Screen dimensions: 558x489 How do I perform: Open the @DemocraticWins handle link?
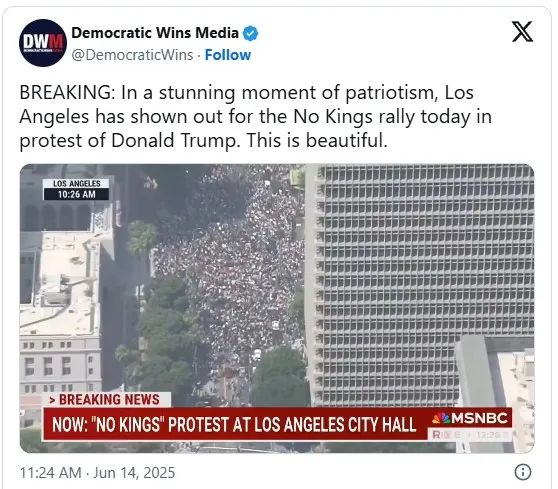(132, 55)
